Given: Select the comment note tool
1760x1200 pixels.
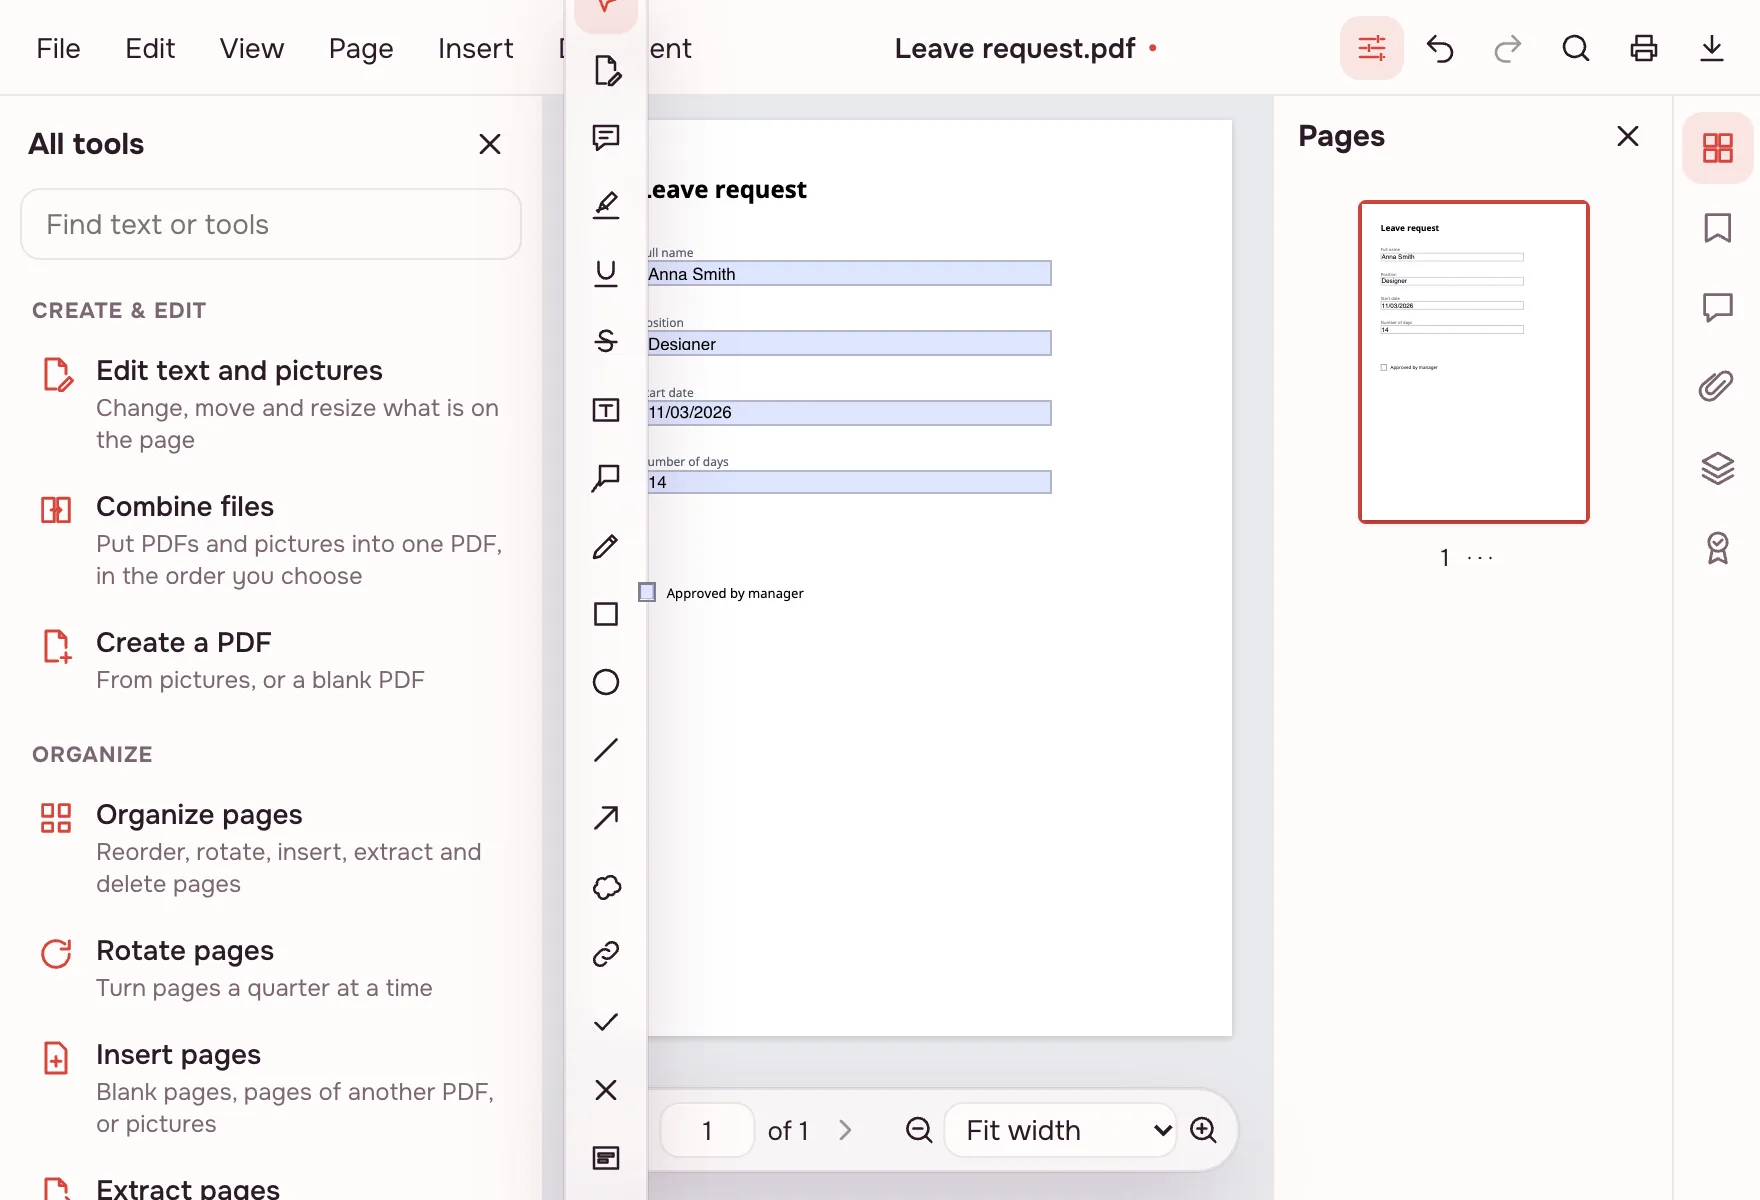Looking at the screenshot, I should pyautogui.click(x=606, y=137).
